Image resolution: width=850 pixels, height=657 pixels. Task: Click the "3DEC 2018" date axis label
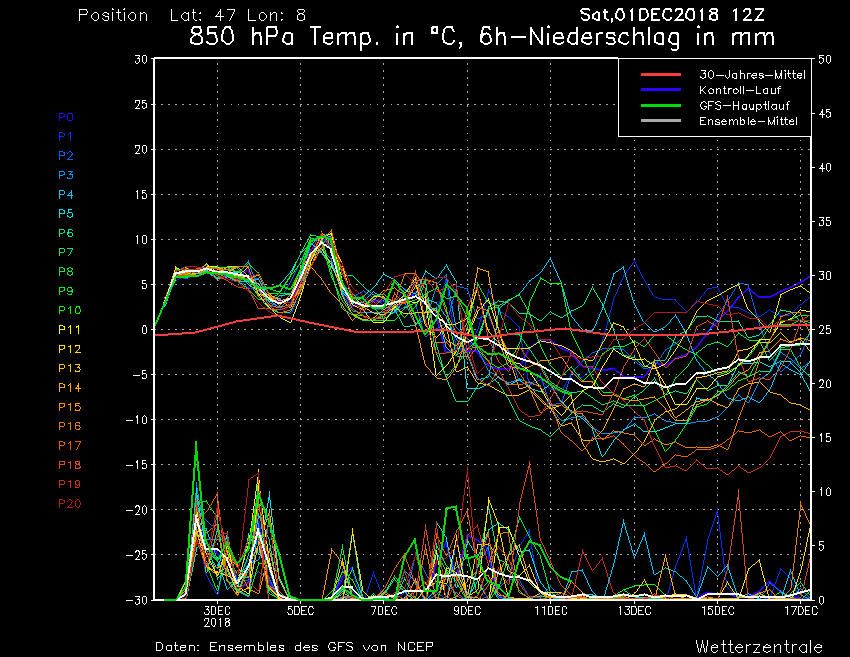point(217,617)
